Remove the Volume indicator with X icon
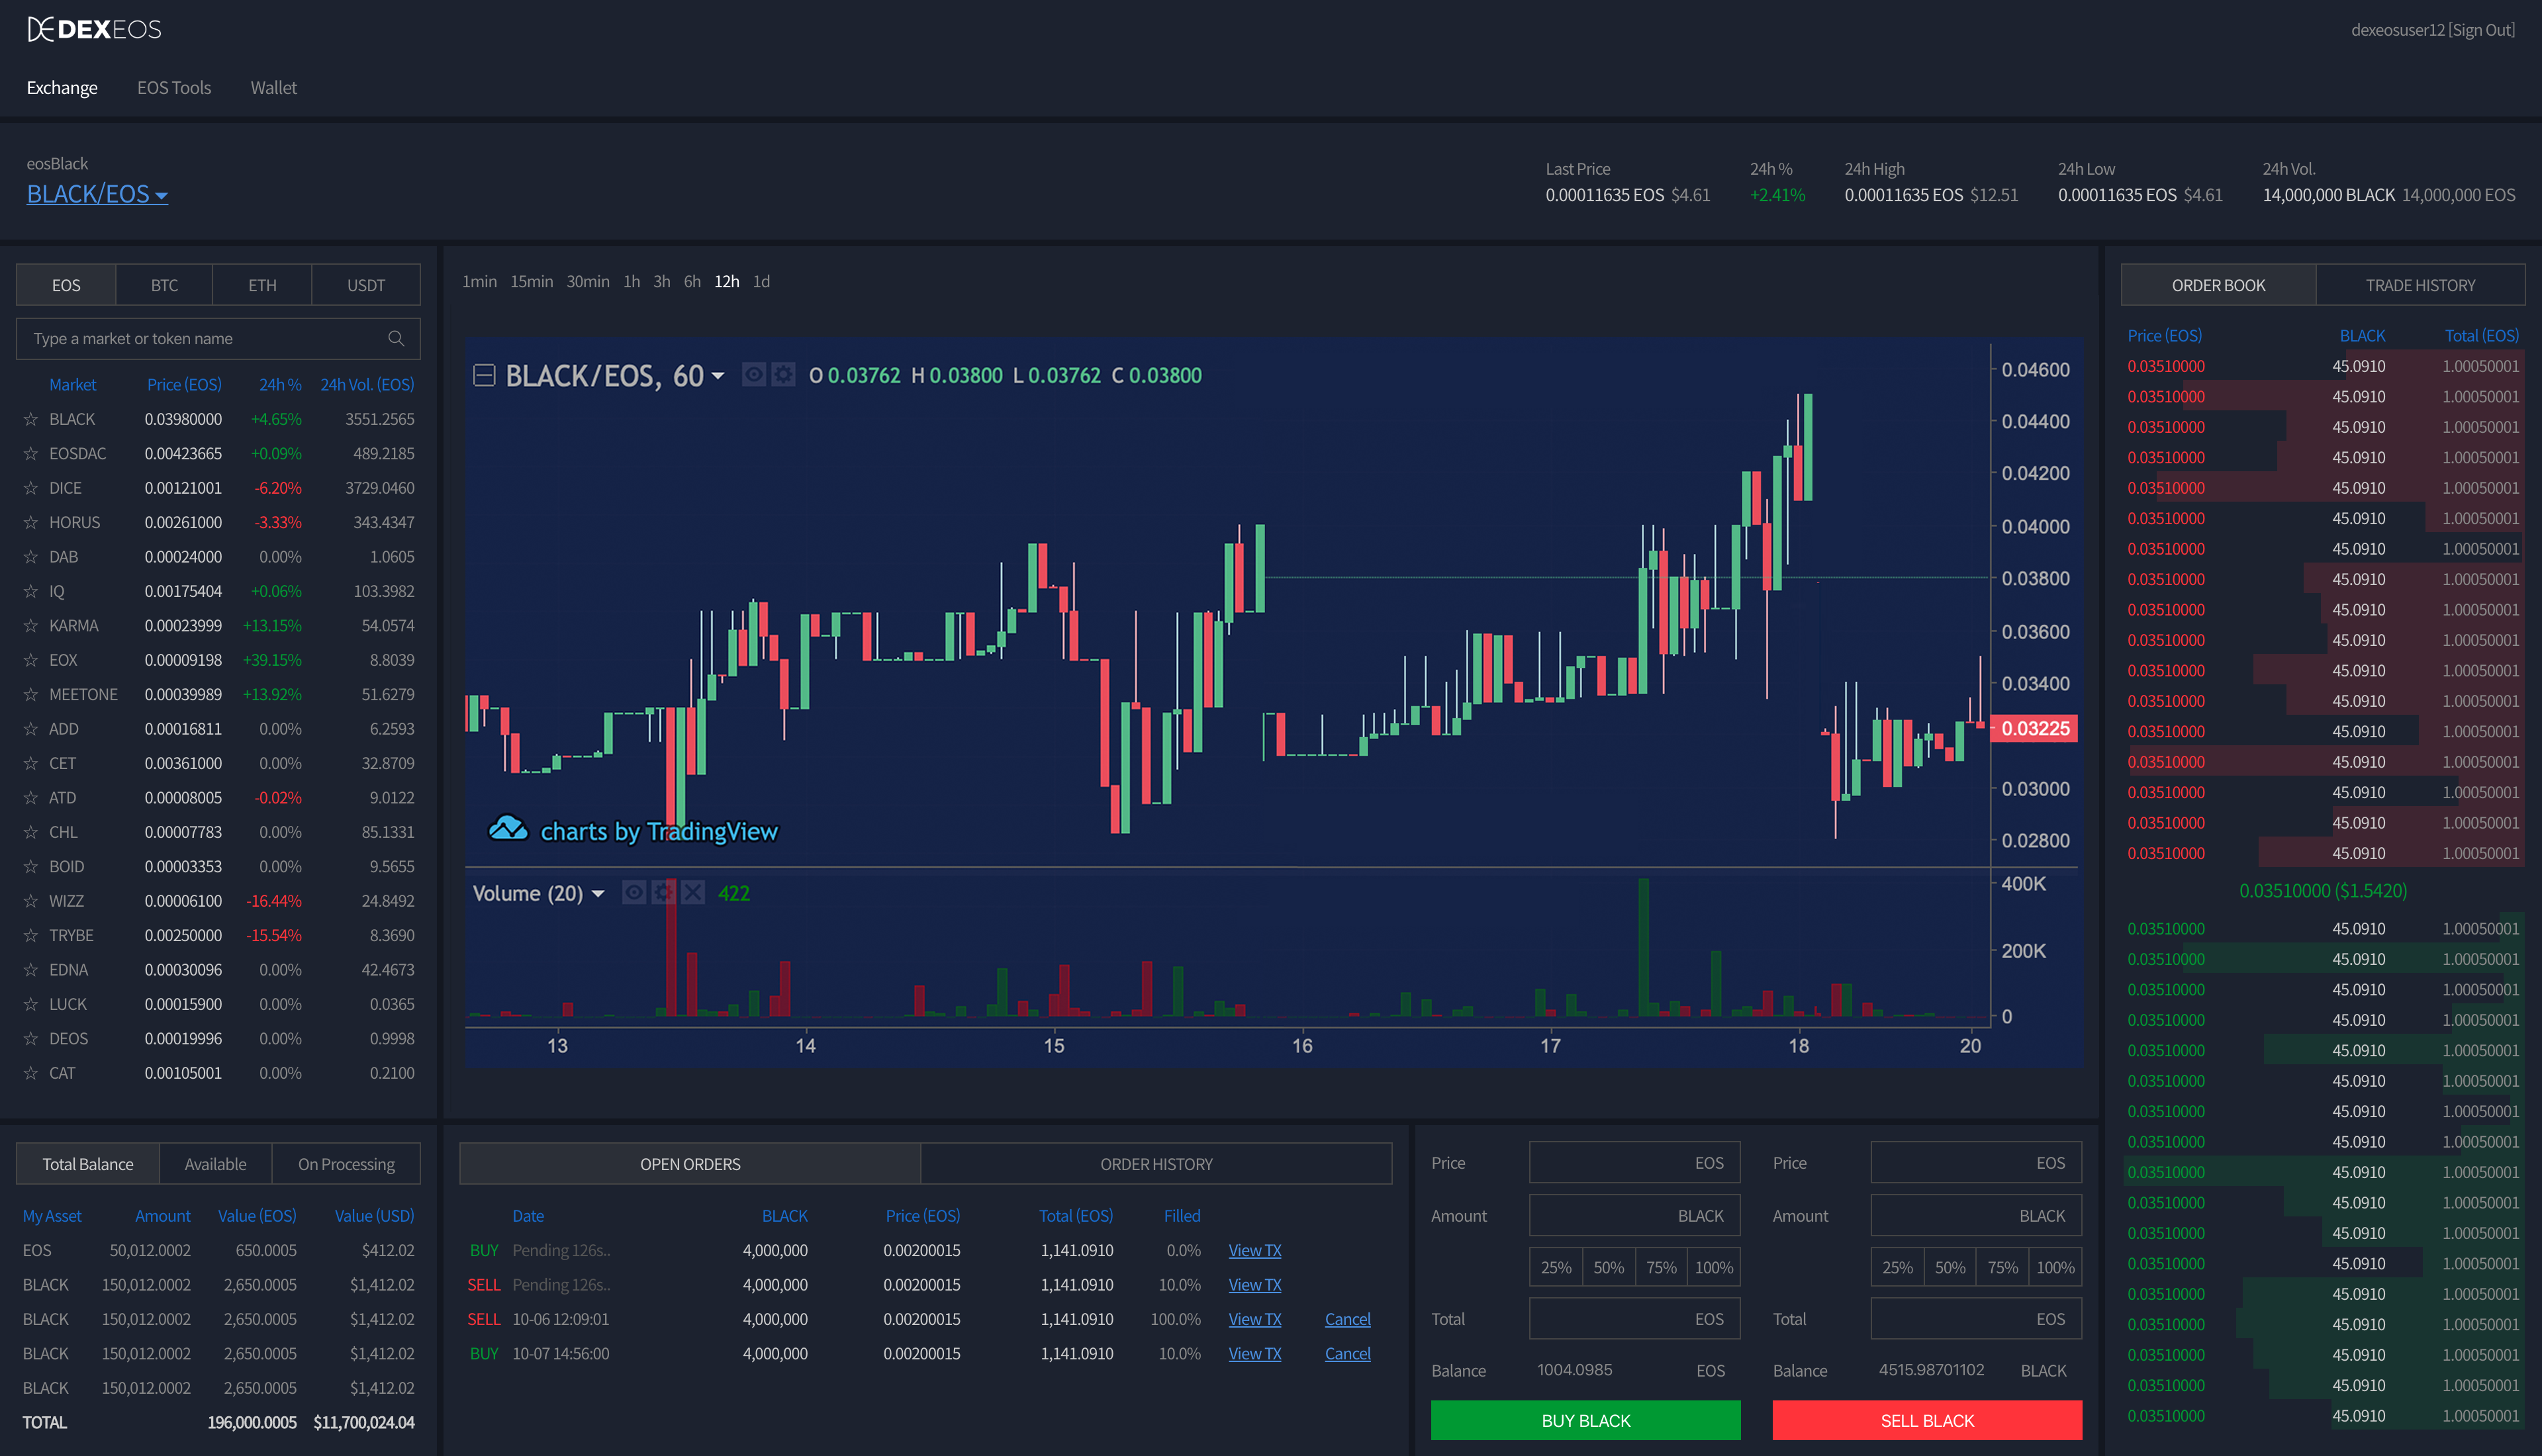Viewport: 2542px width, 1456px height. click(693, 892)
